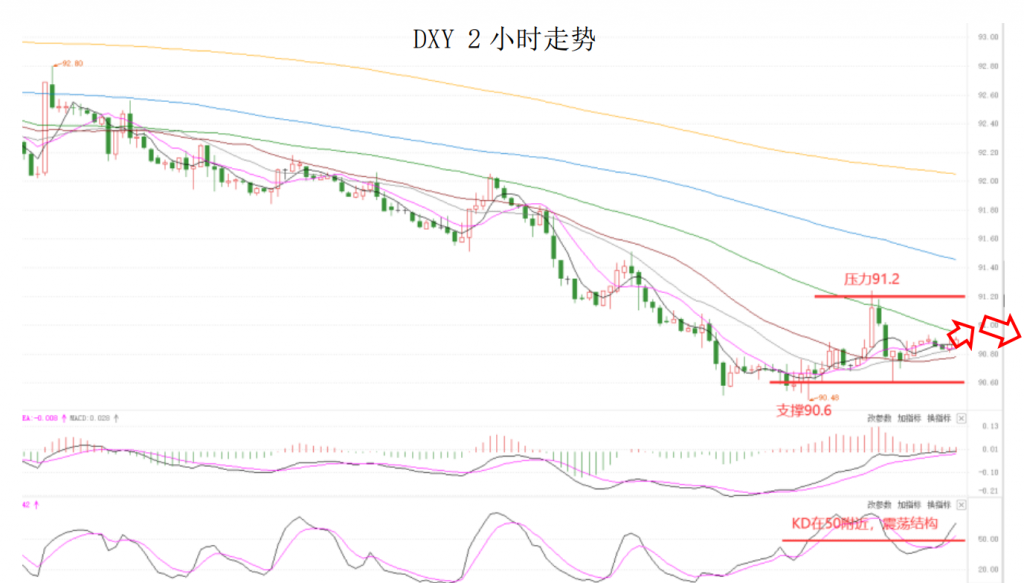Click 加指标 in the KD indicator panel
1024x583 pixels.
[909, 505]
